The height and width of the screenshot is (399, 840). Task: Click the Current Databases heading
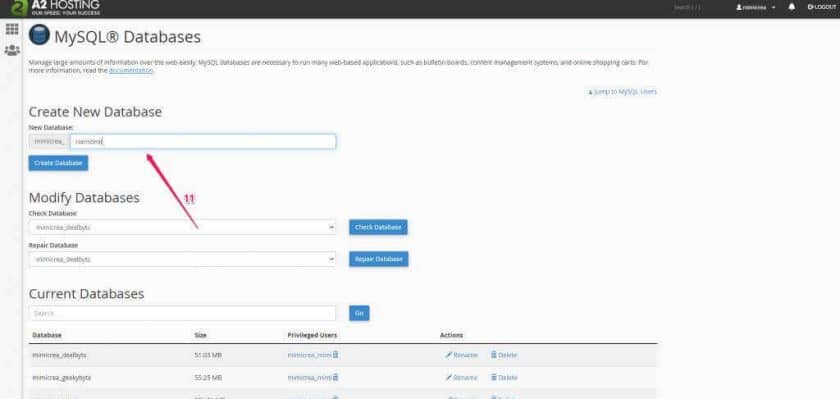(86, 294)
